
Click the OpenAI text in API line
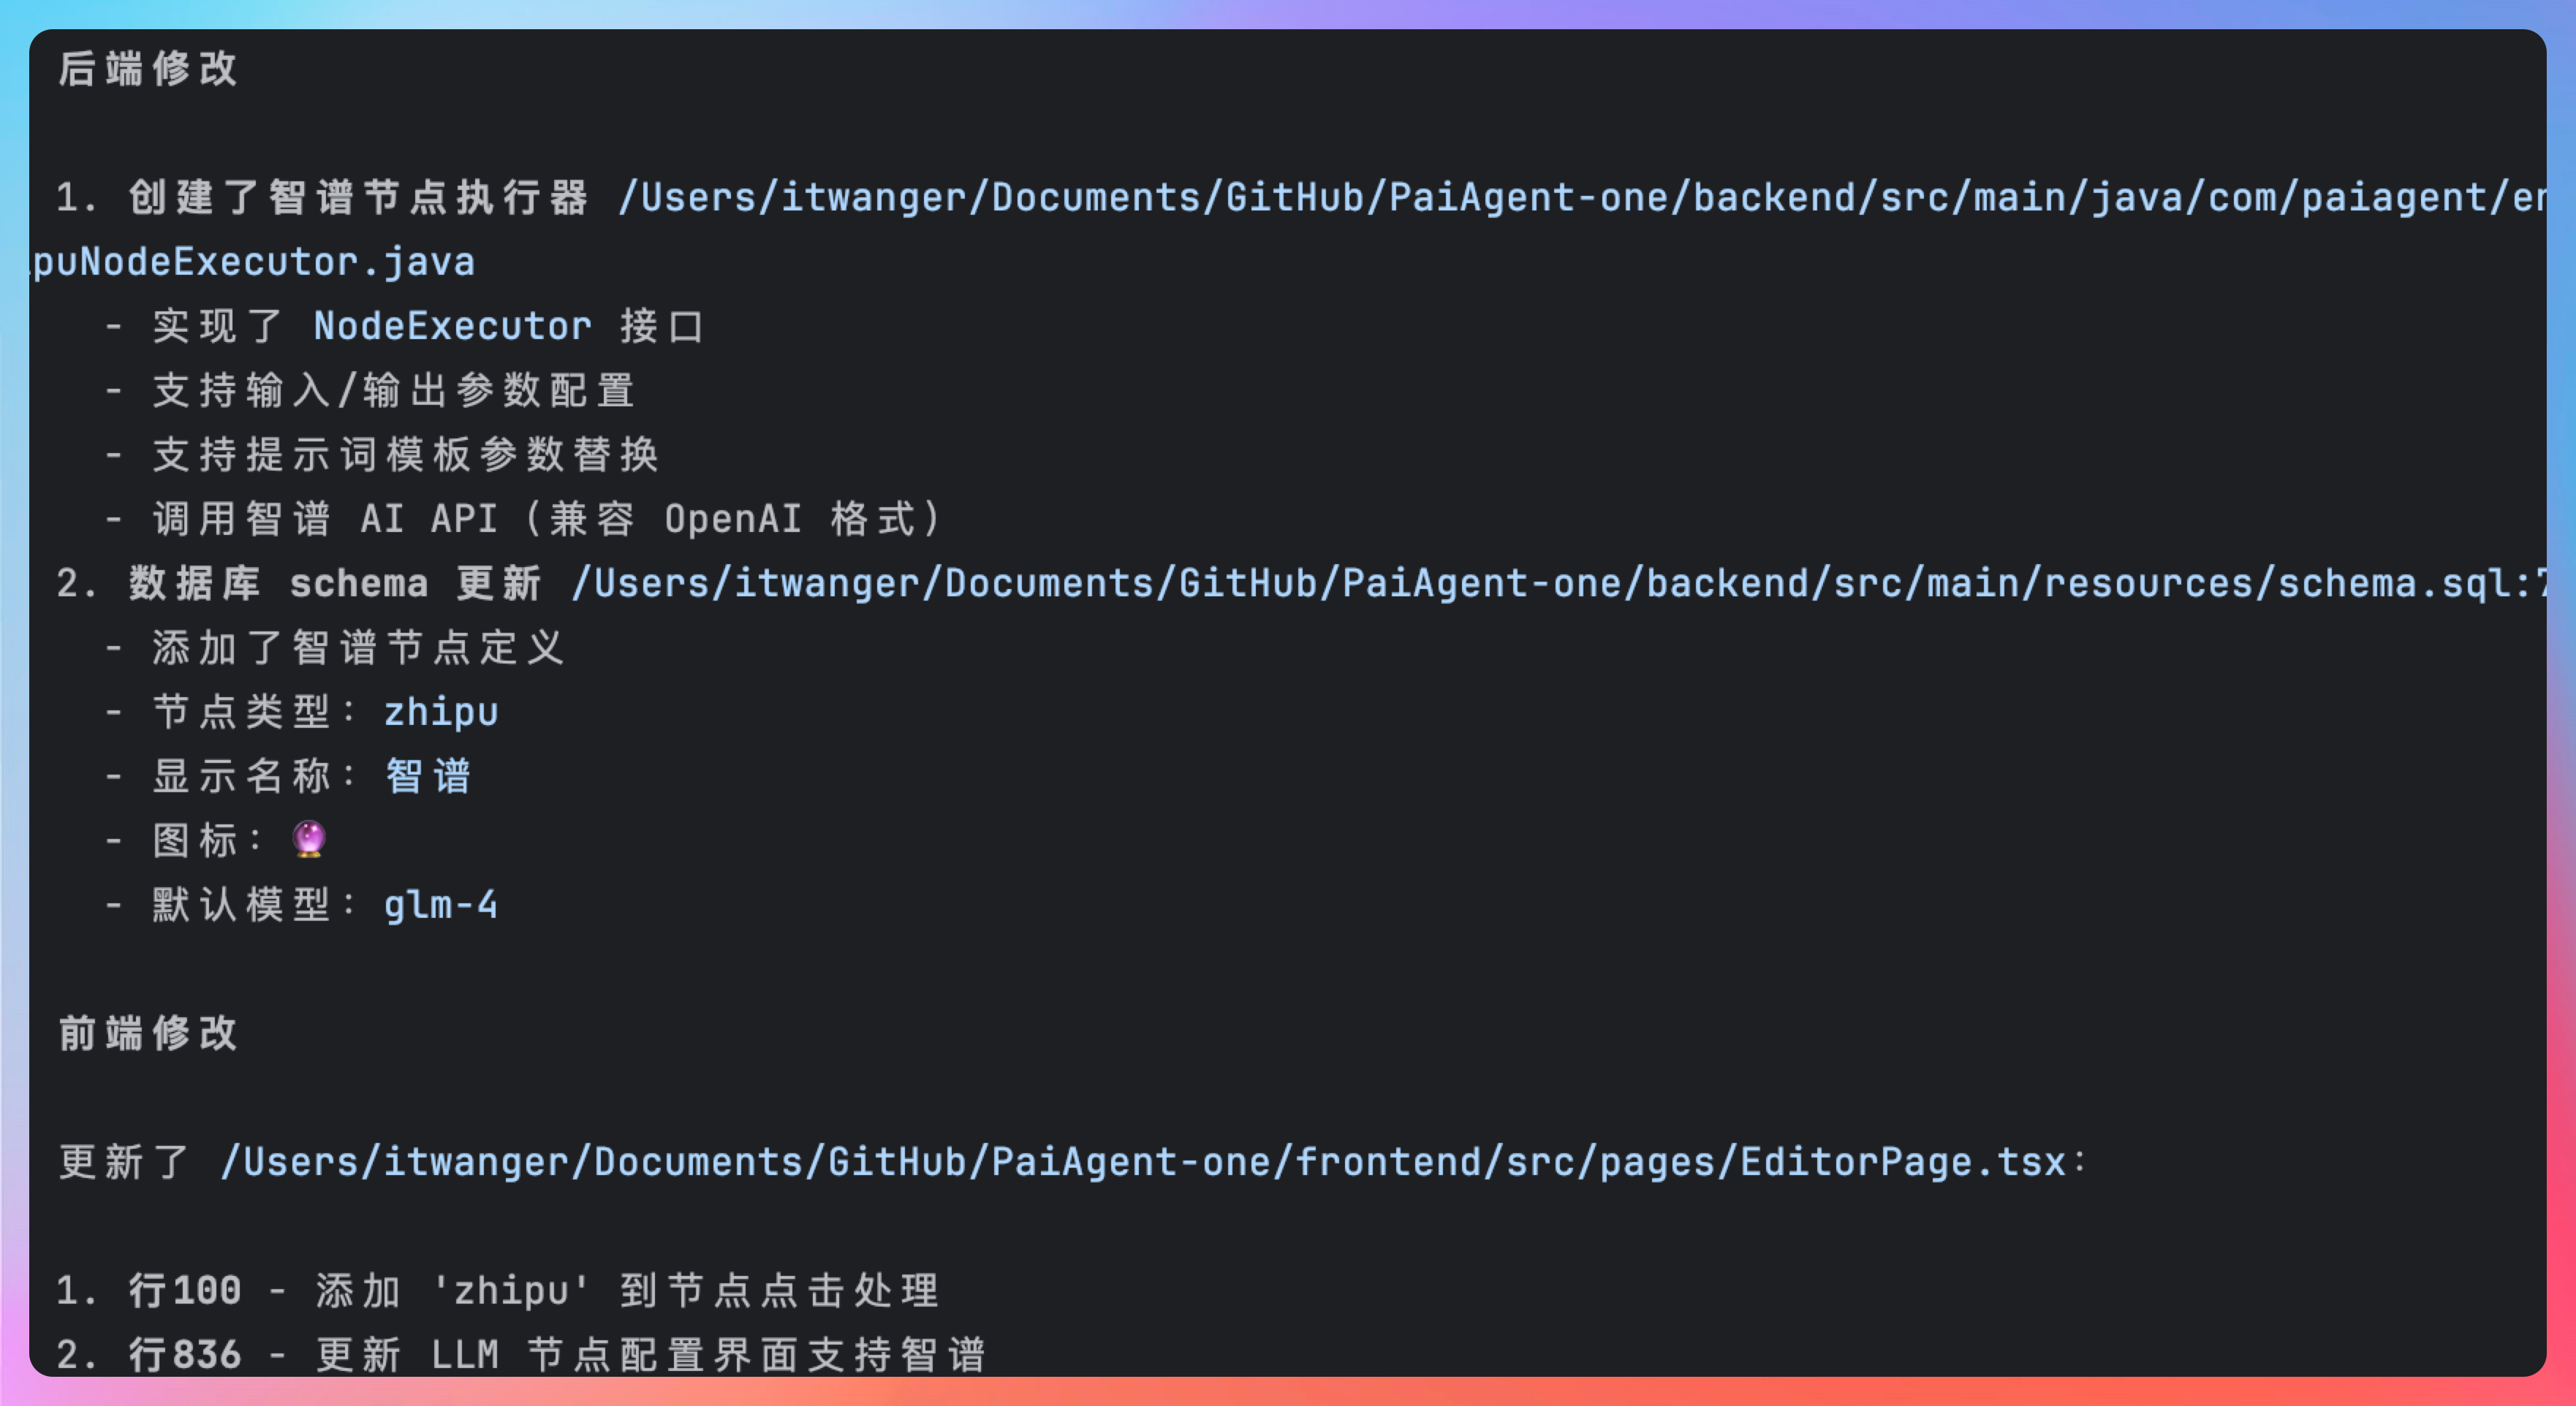coord(733,520)
